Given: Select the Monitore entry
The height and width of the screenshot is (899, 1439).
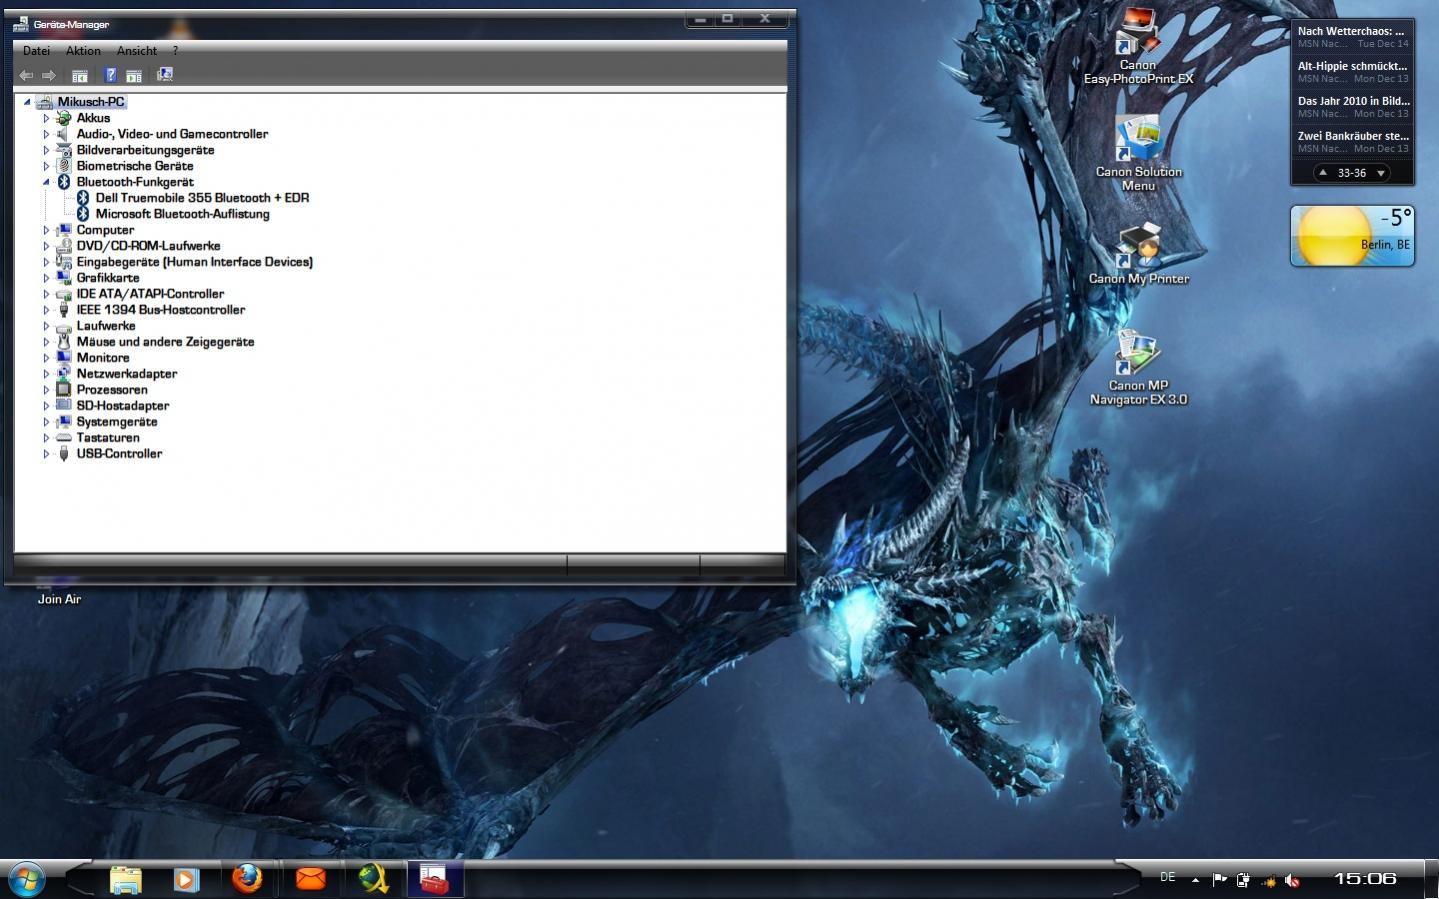Looking at the screenshot, I should coord(102,358).
